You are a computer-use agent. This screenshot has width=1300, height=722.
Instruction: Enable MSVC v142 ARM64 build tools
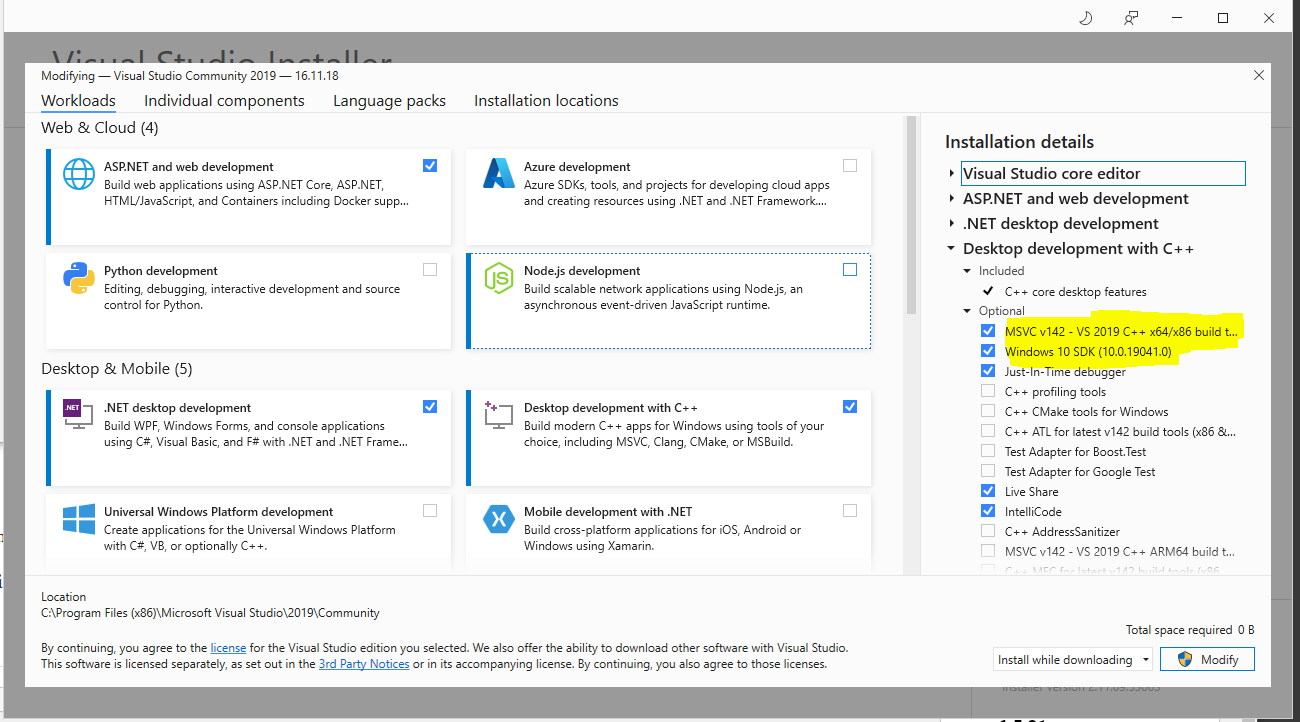click(988, 551)
